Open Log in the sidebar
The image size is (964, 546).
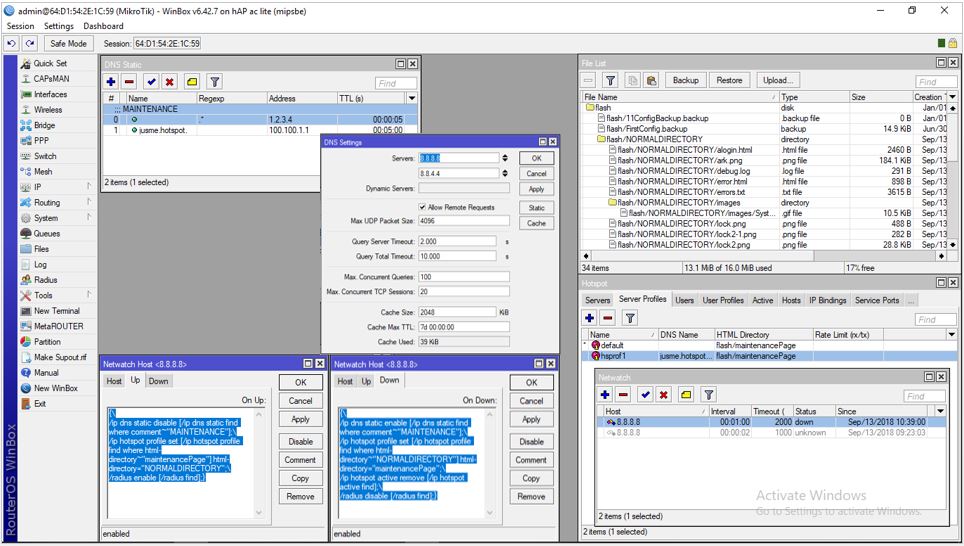(x=40, y=264)
